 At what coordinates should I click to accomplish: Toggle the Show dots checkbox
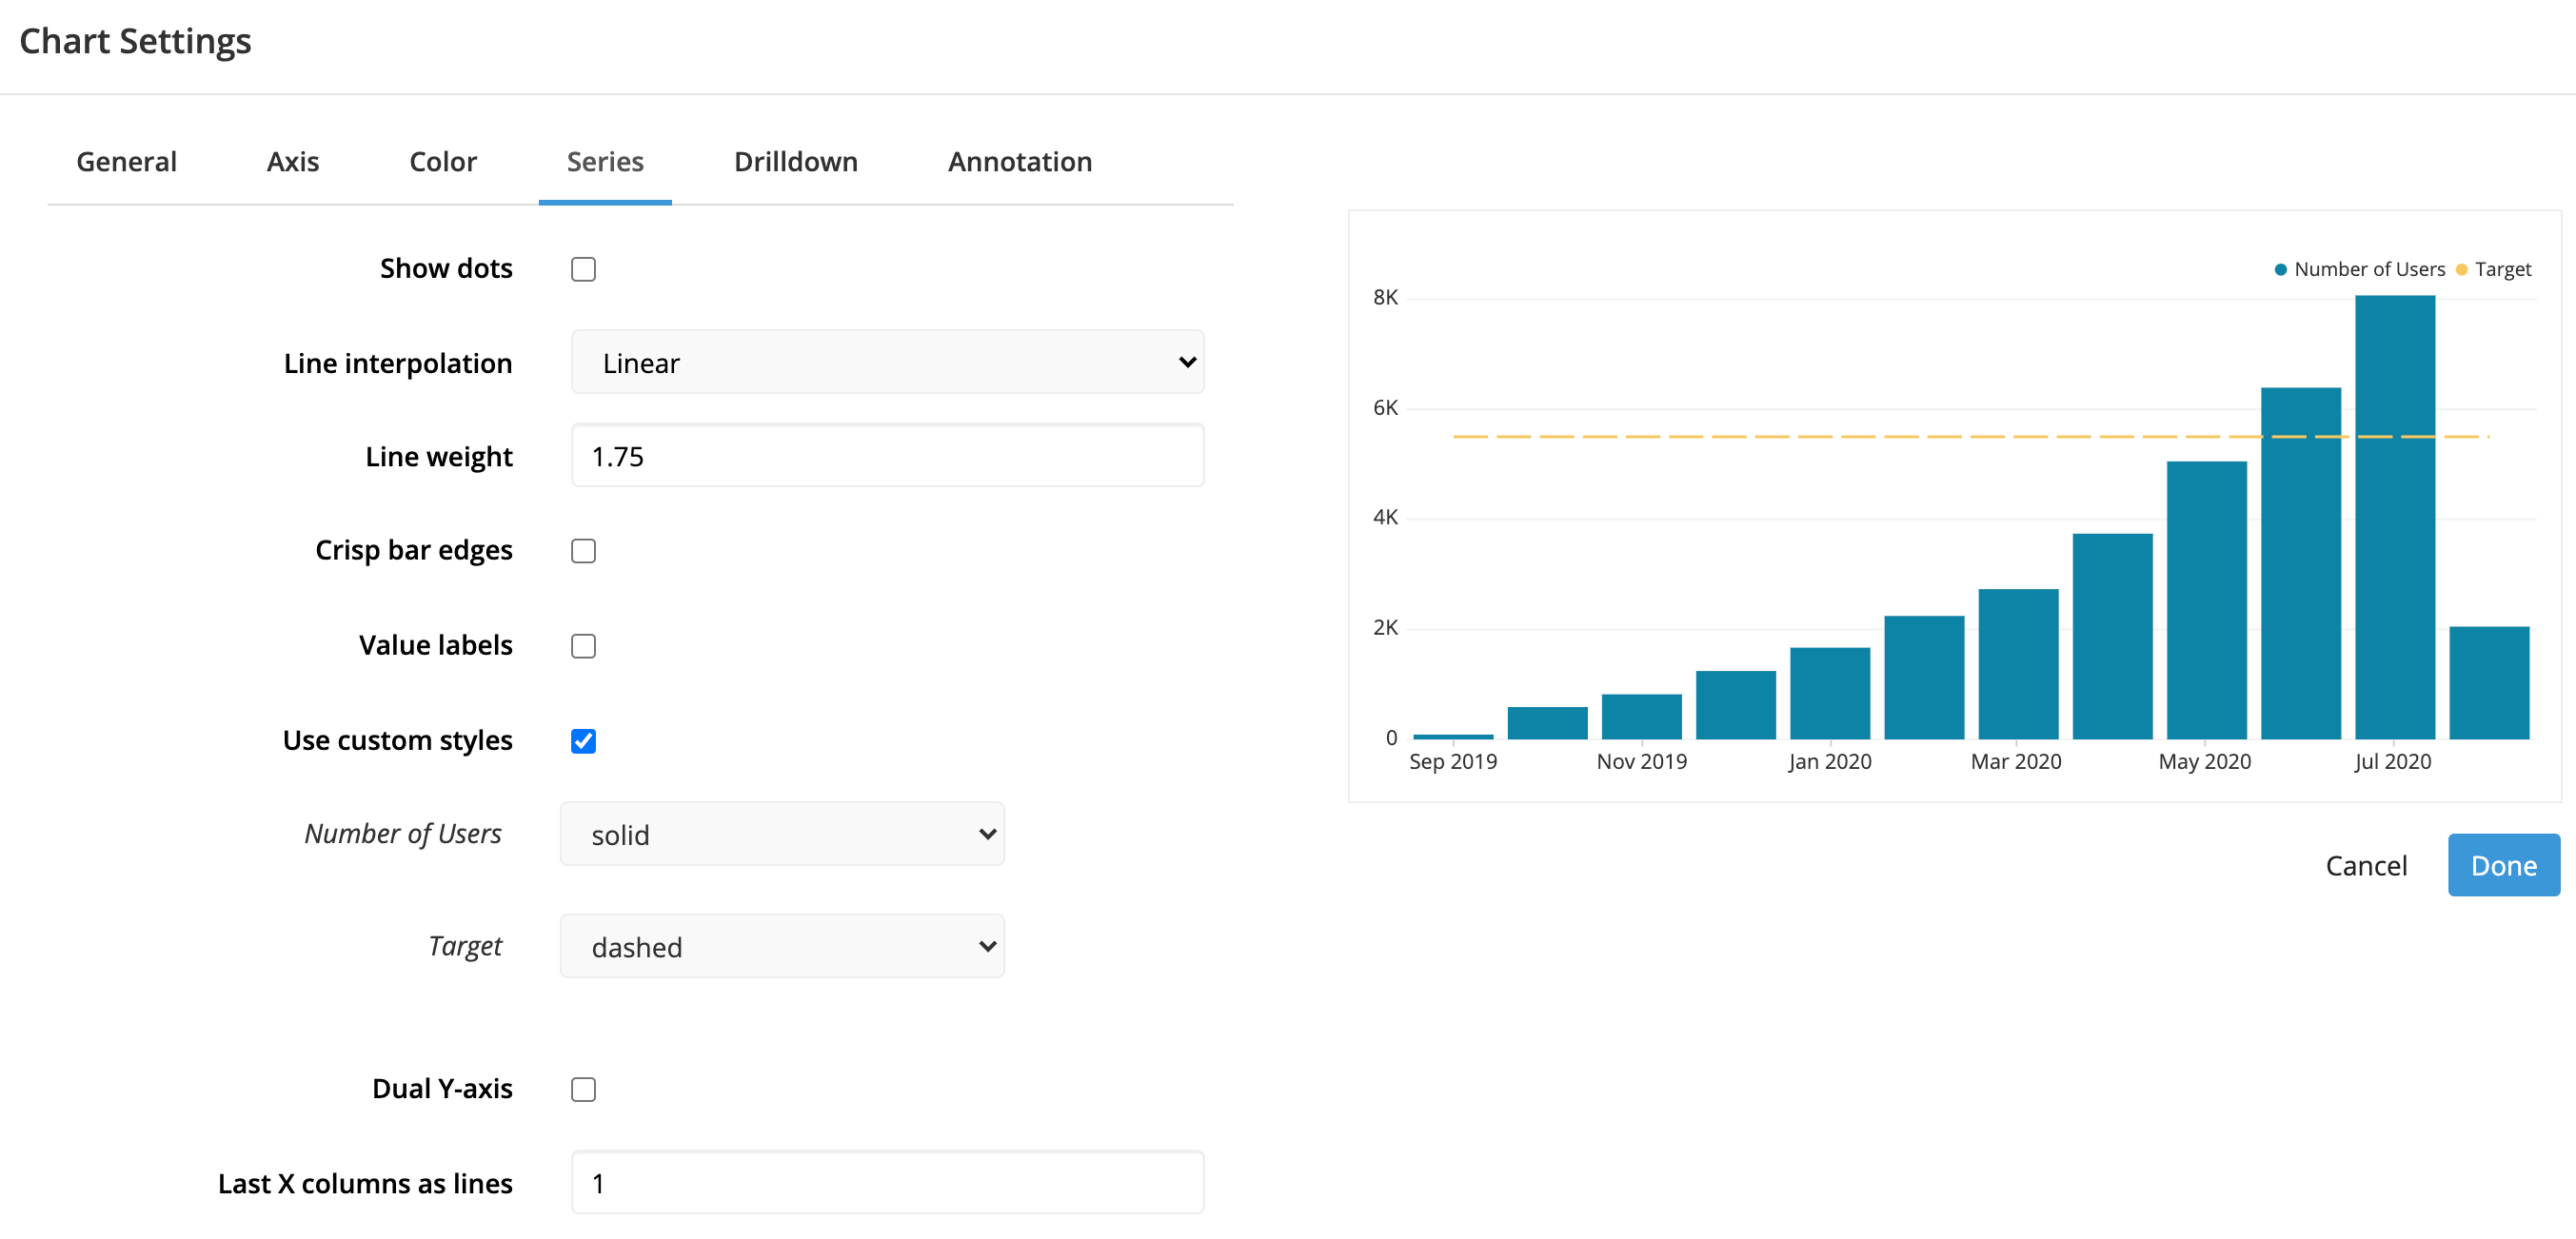(584, 267)
